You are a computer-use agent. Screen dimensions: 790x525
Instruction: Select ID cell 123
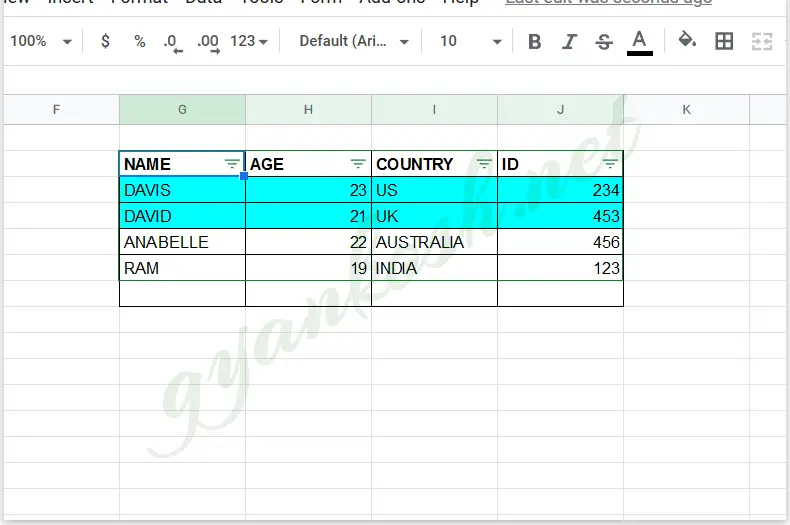[x=560, y=268]
